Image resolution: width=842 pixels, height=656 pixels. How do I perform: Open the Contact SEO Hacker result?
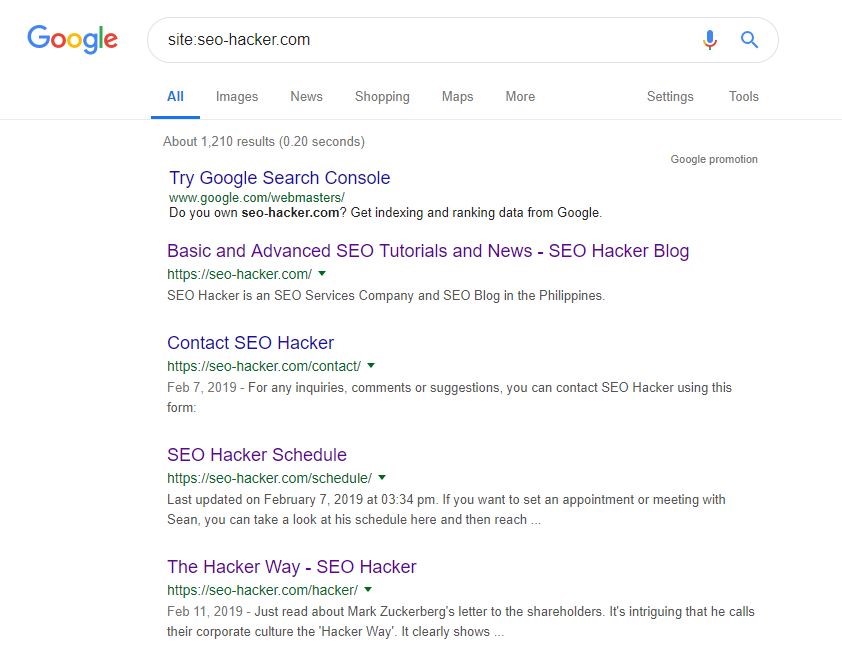coord(250,343)
